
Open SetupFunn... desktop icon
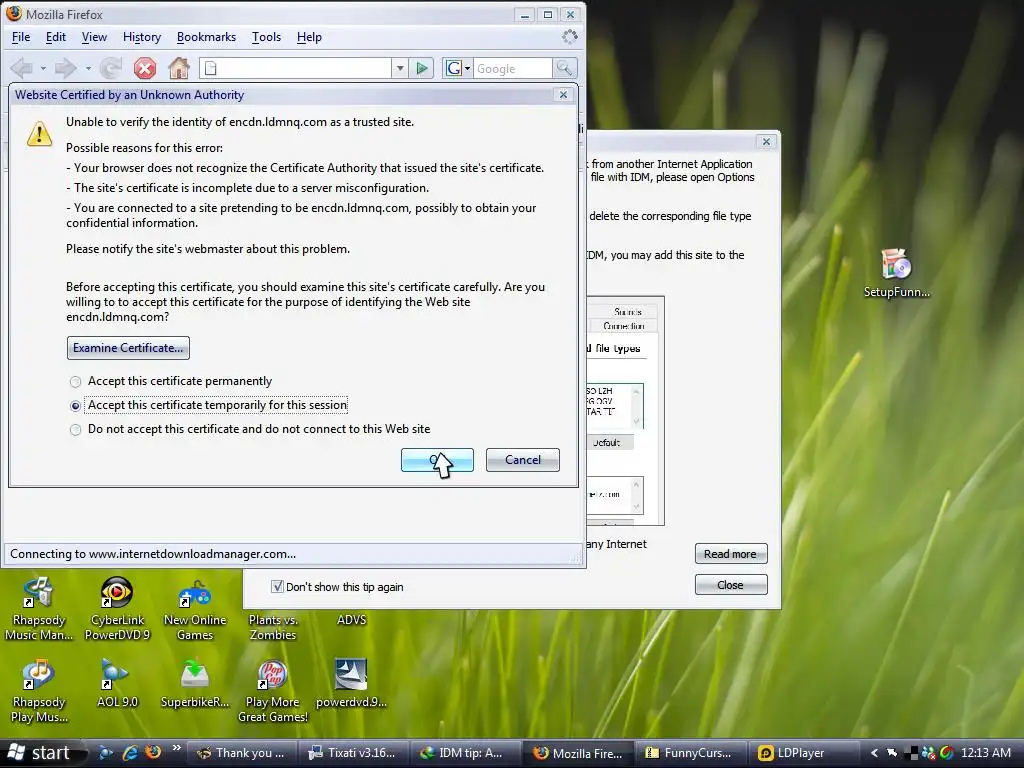[x=896, y=273]
